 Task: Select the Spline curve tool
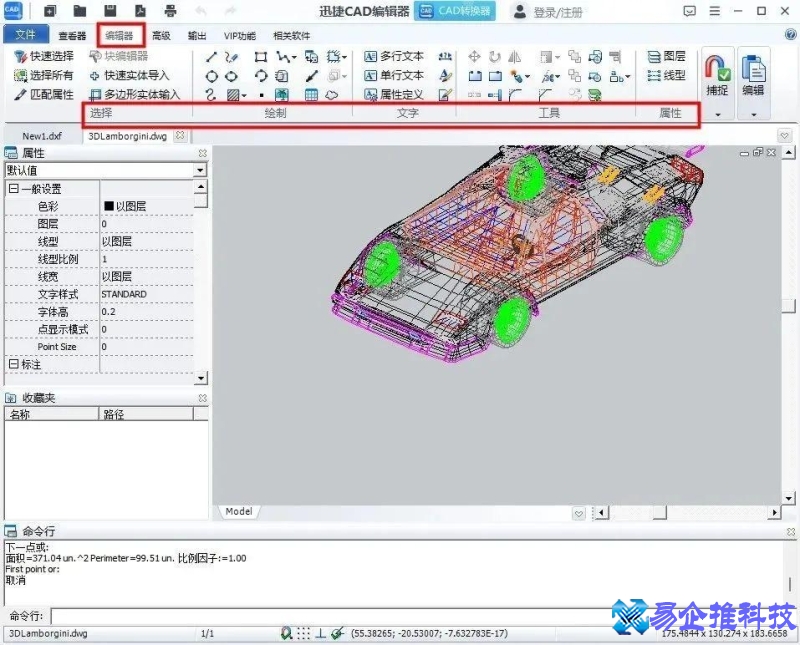coord(211,95)
